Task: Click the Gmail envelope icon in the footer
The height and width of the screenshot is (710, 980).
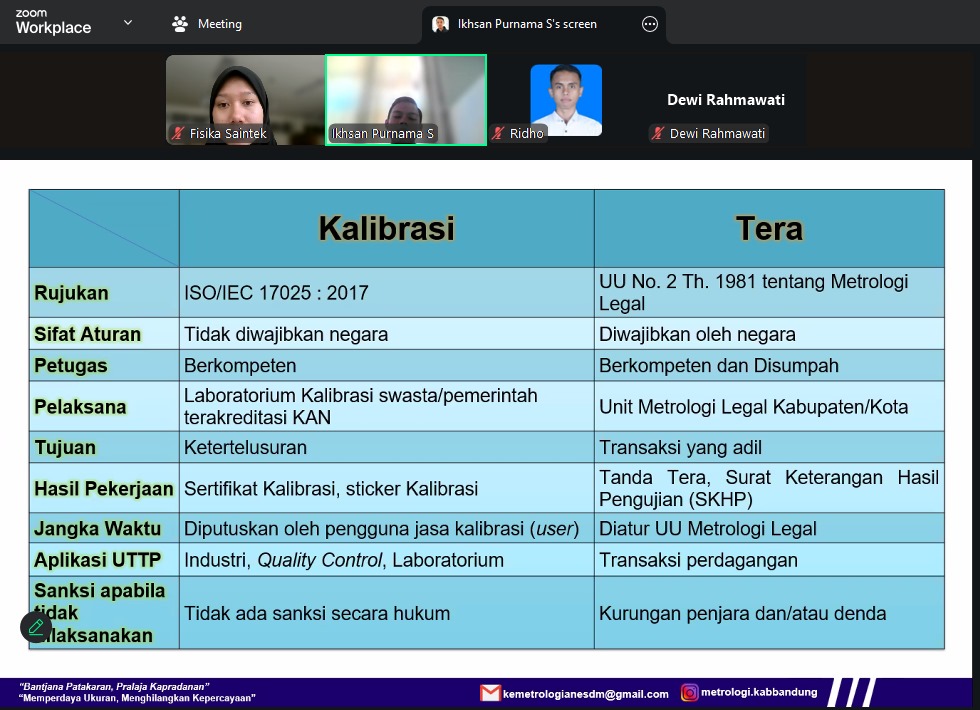Action: tap(490, 693)
